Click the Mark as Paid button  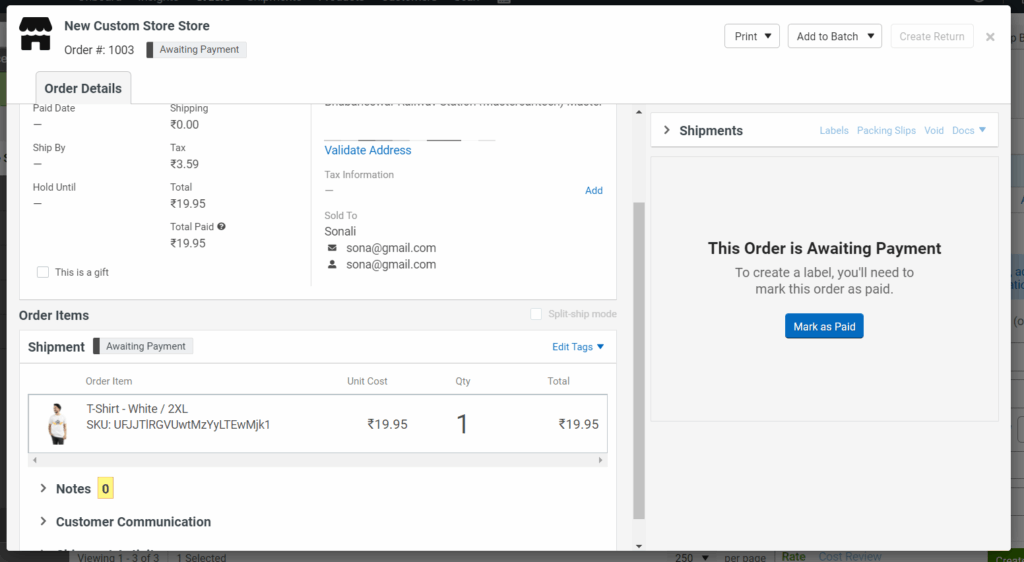(x=824, y=326)
